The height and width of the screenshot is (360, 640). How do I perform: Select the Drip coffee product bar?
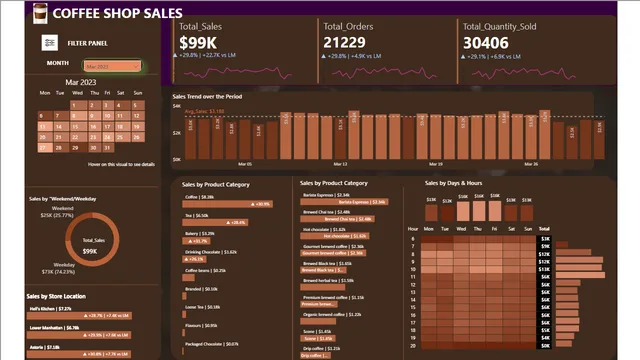pos(316,356)
